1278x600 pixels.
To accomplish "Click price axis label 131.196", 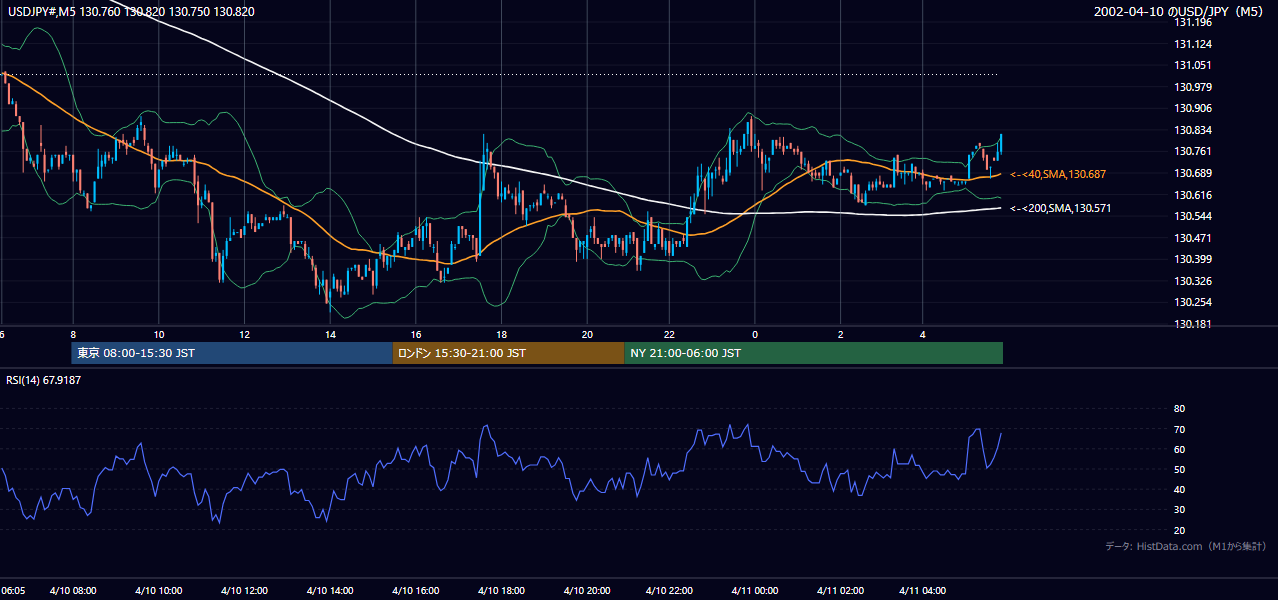I will pos(1194,22).
